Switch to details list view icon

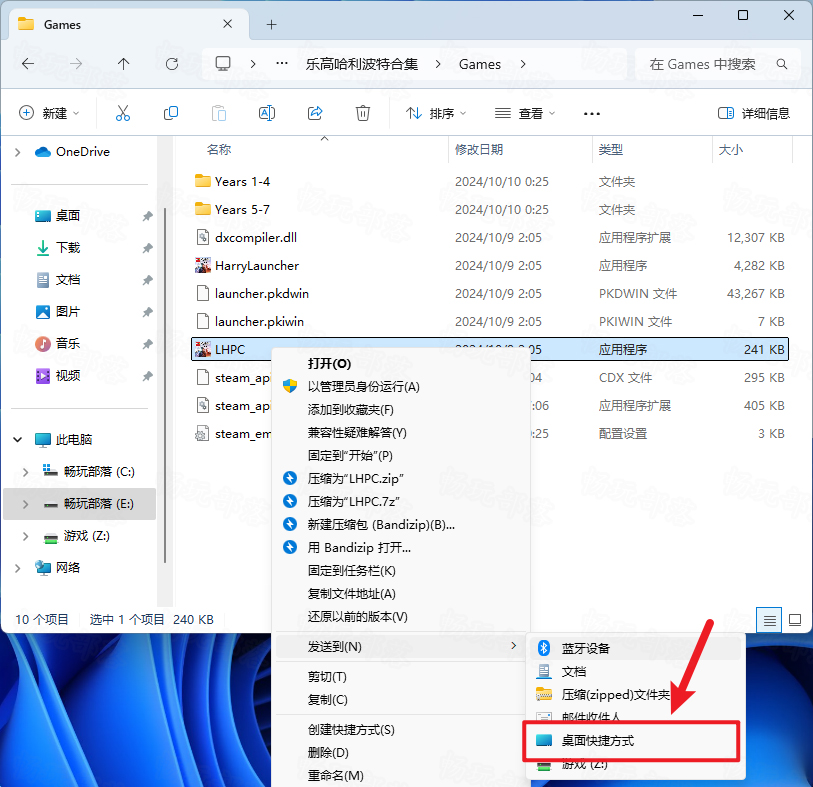[x=769, y=620]
